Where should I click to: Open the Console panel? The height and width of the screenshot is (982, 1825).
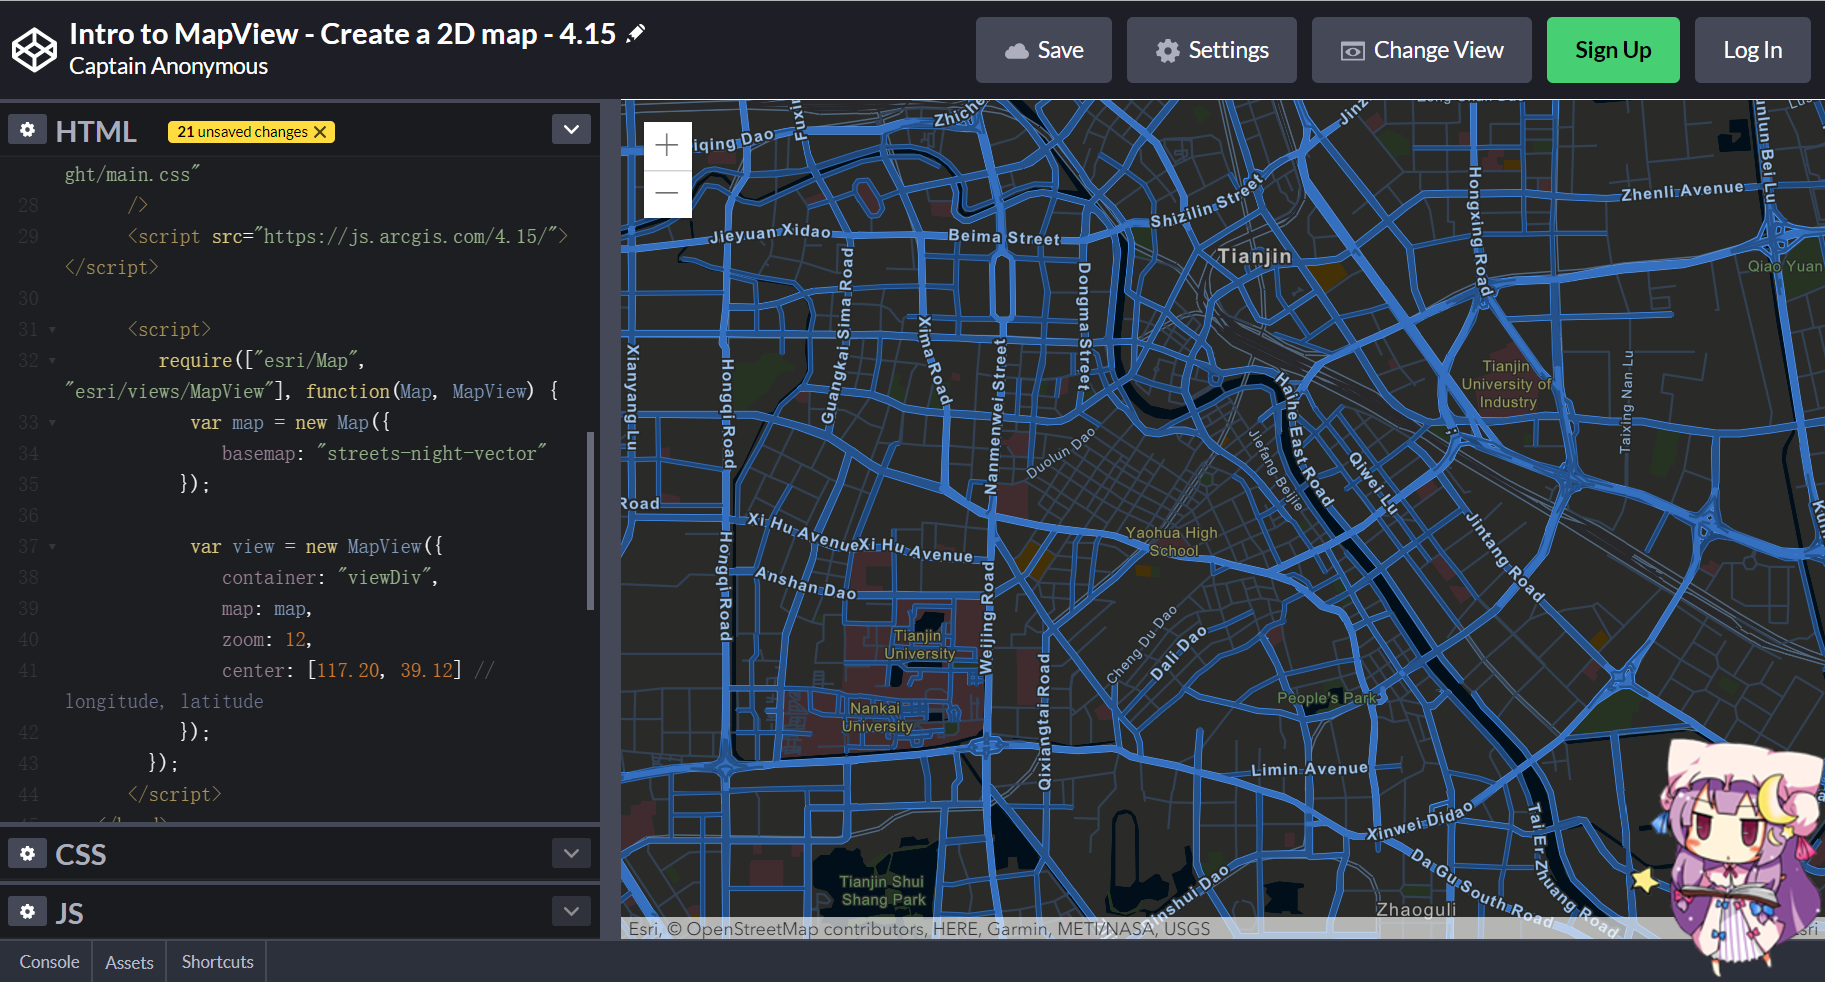pos(49,962)
